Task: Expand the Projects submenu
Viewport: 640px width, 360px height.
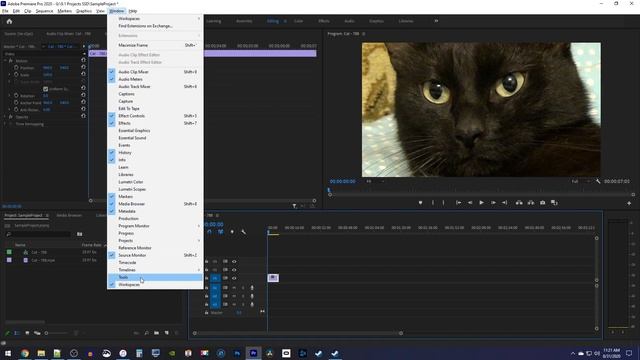Action: (155, 241)
